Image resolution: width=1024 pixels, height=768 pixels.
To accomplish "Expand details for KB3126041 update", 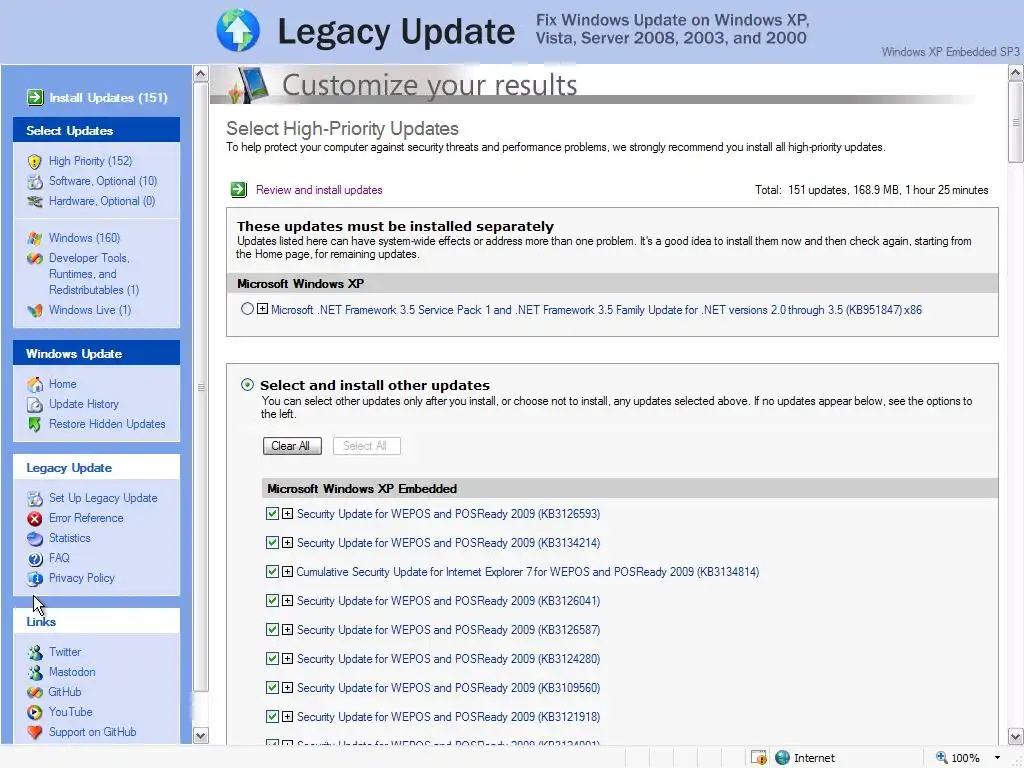I will pyautogui.click(x=287, y=601).
